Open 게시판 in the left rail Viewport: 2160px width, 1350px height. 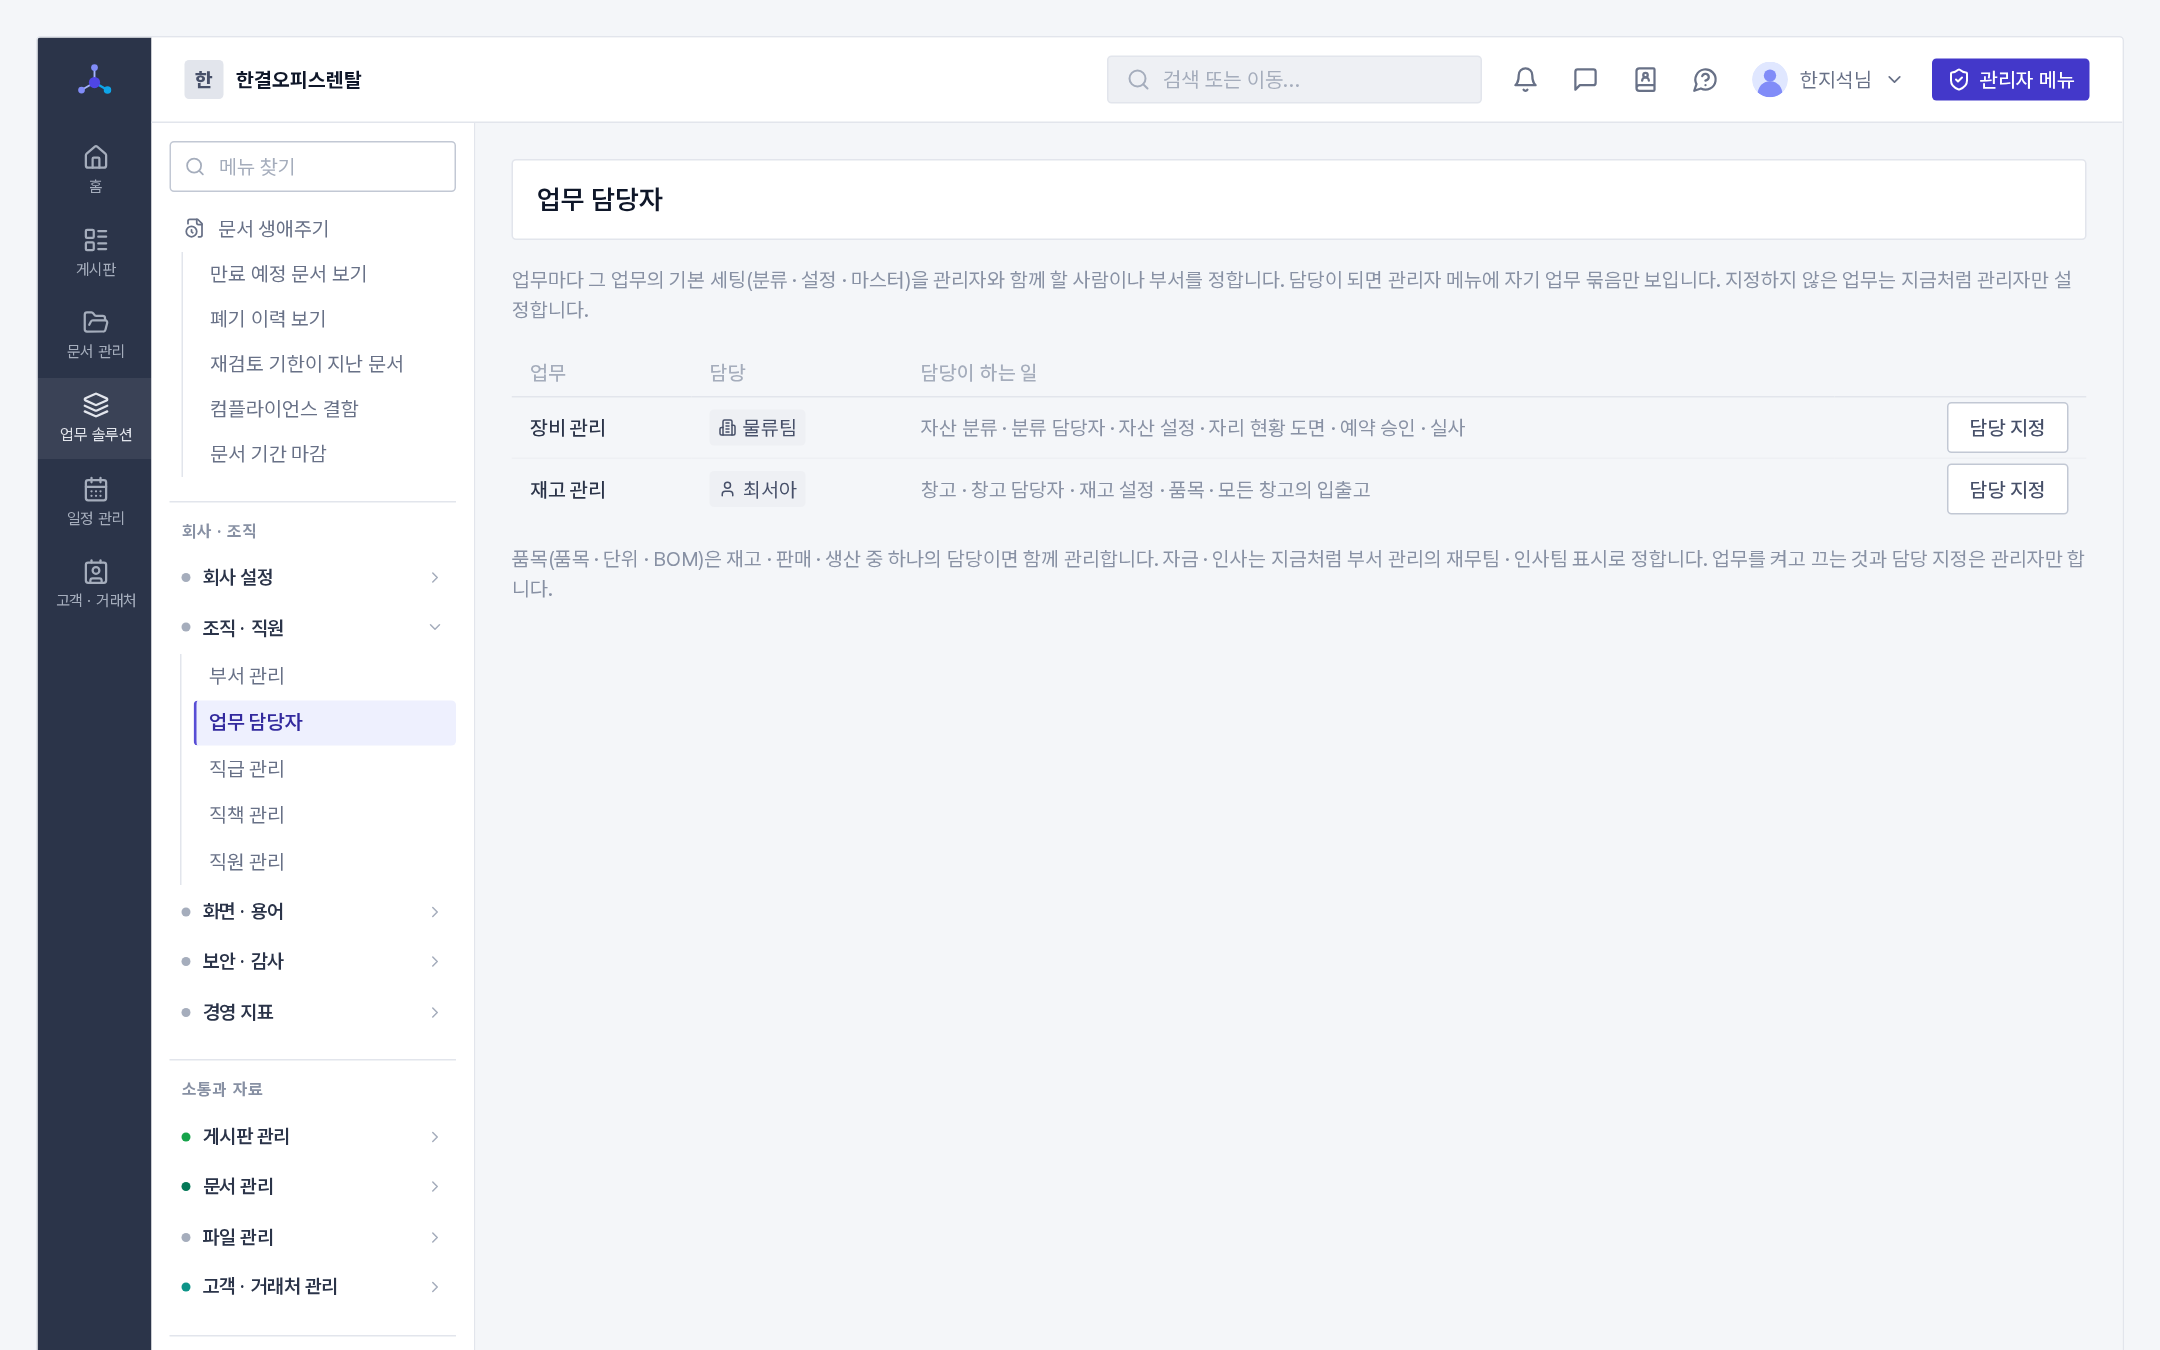point(95,252)
